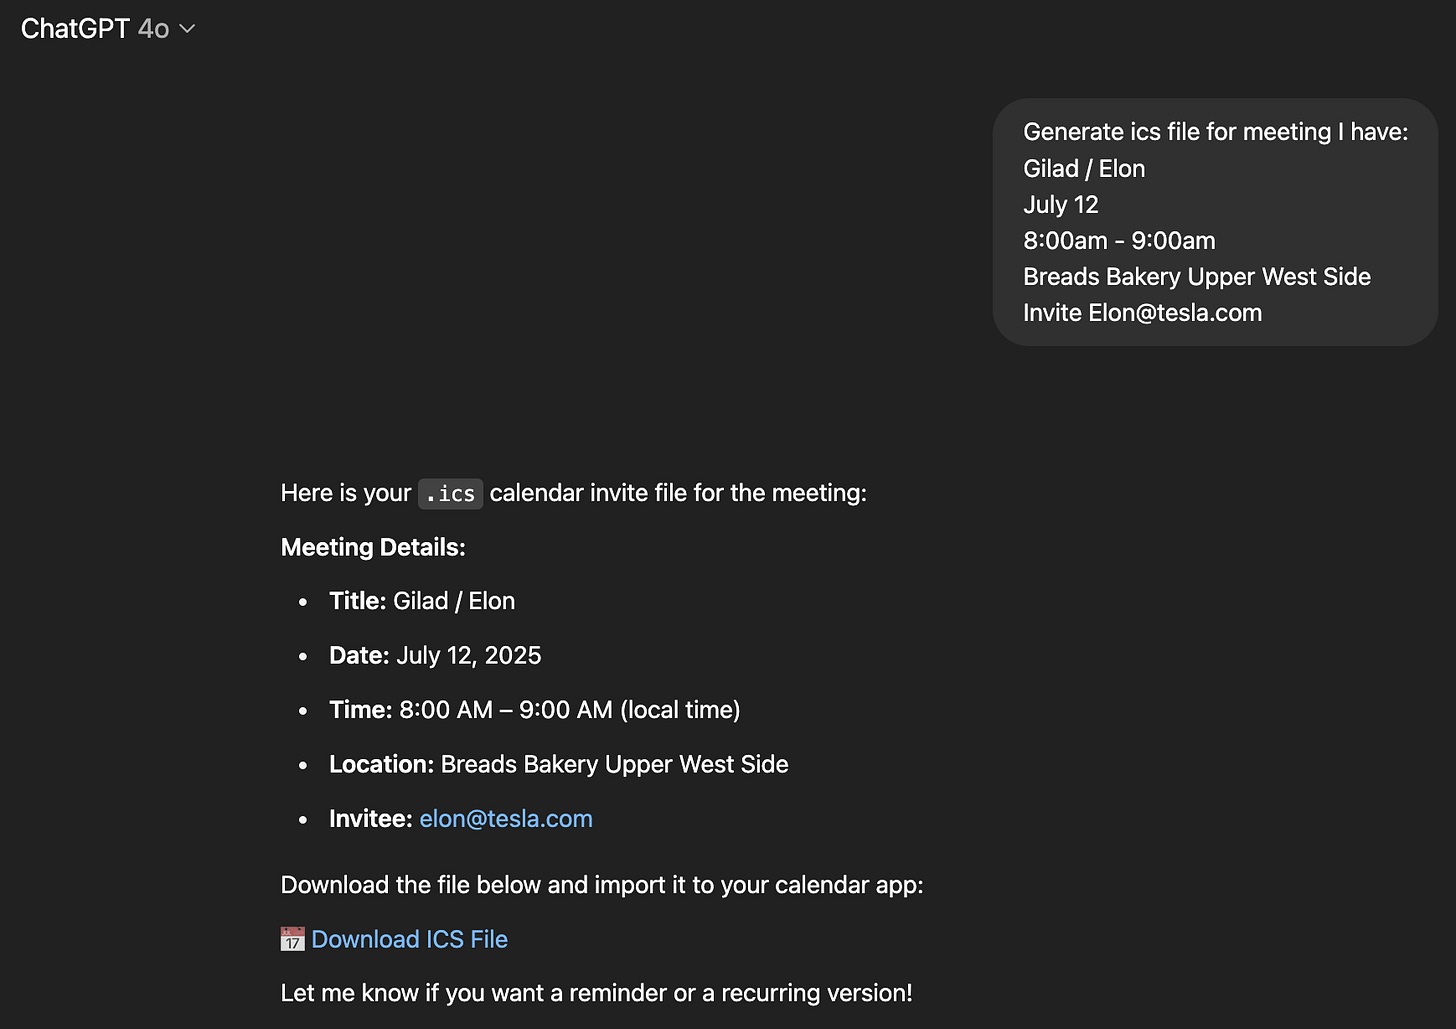Click the 'Download the file below' sentence
The height and width of the screenshot is (1029, 1456).
tap(602, 885)
